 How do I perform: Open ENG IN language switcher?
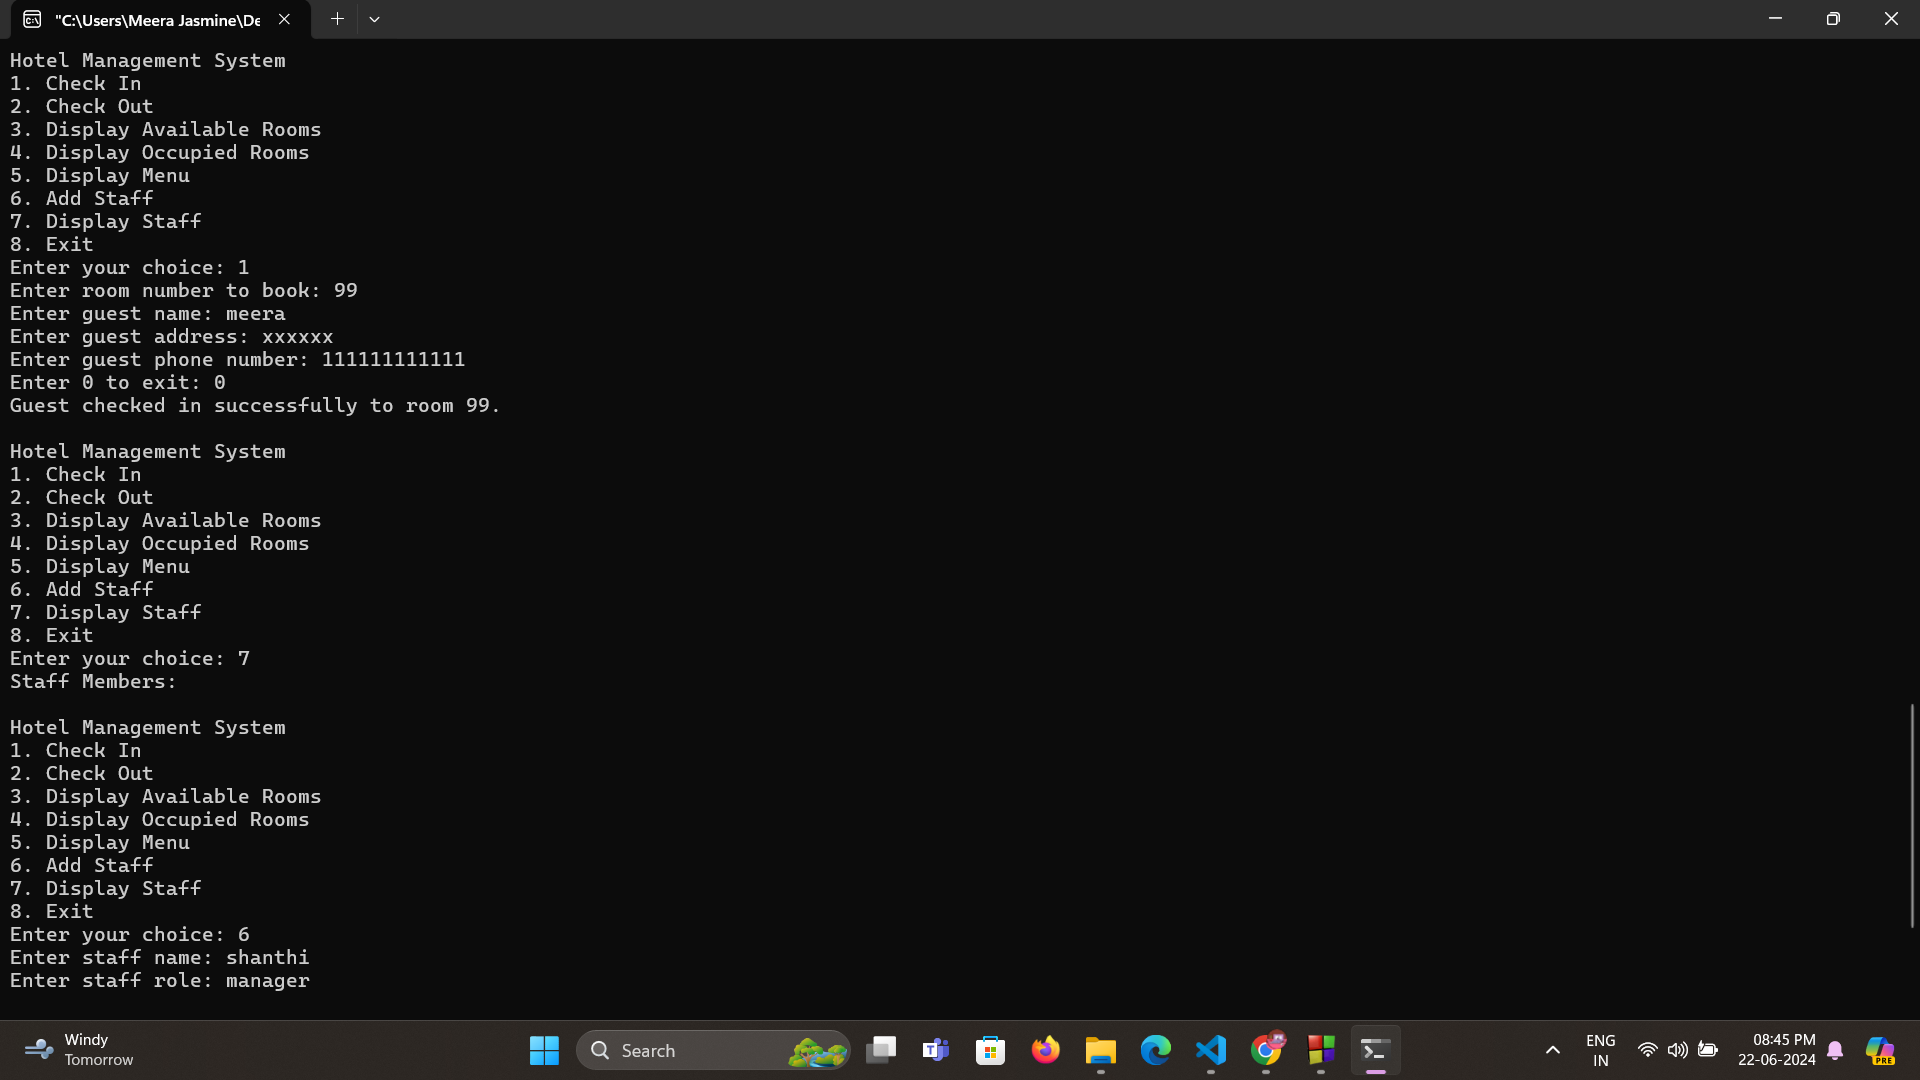pyautogui.click(x=1600, y=1050)
